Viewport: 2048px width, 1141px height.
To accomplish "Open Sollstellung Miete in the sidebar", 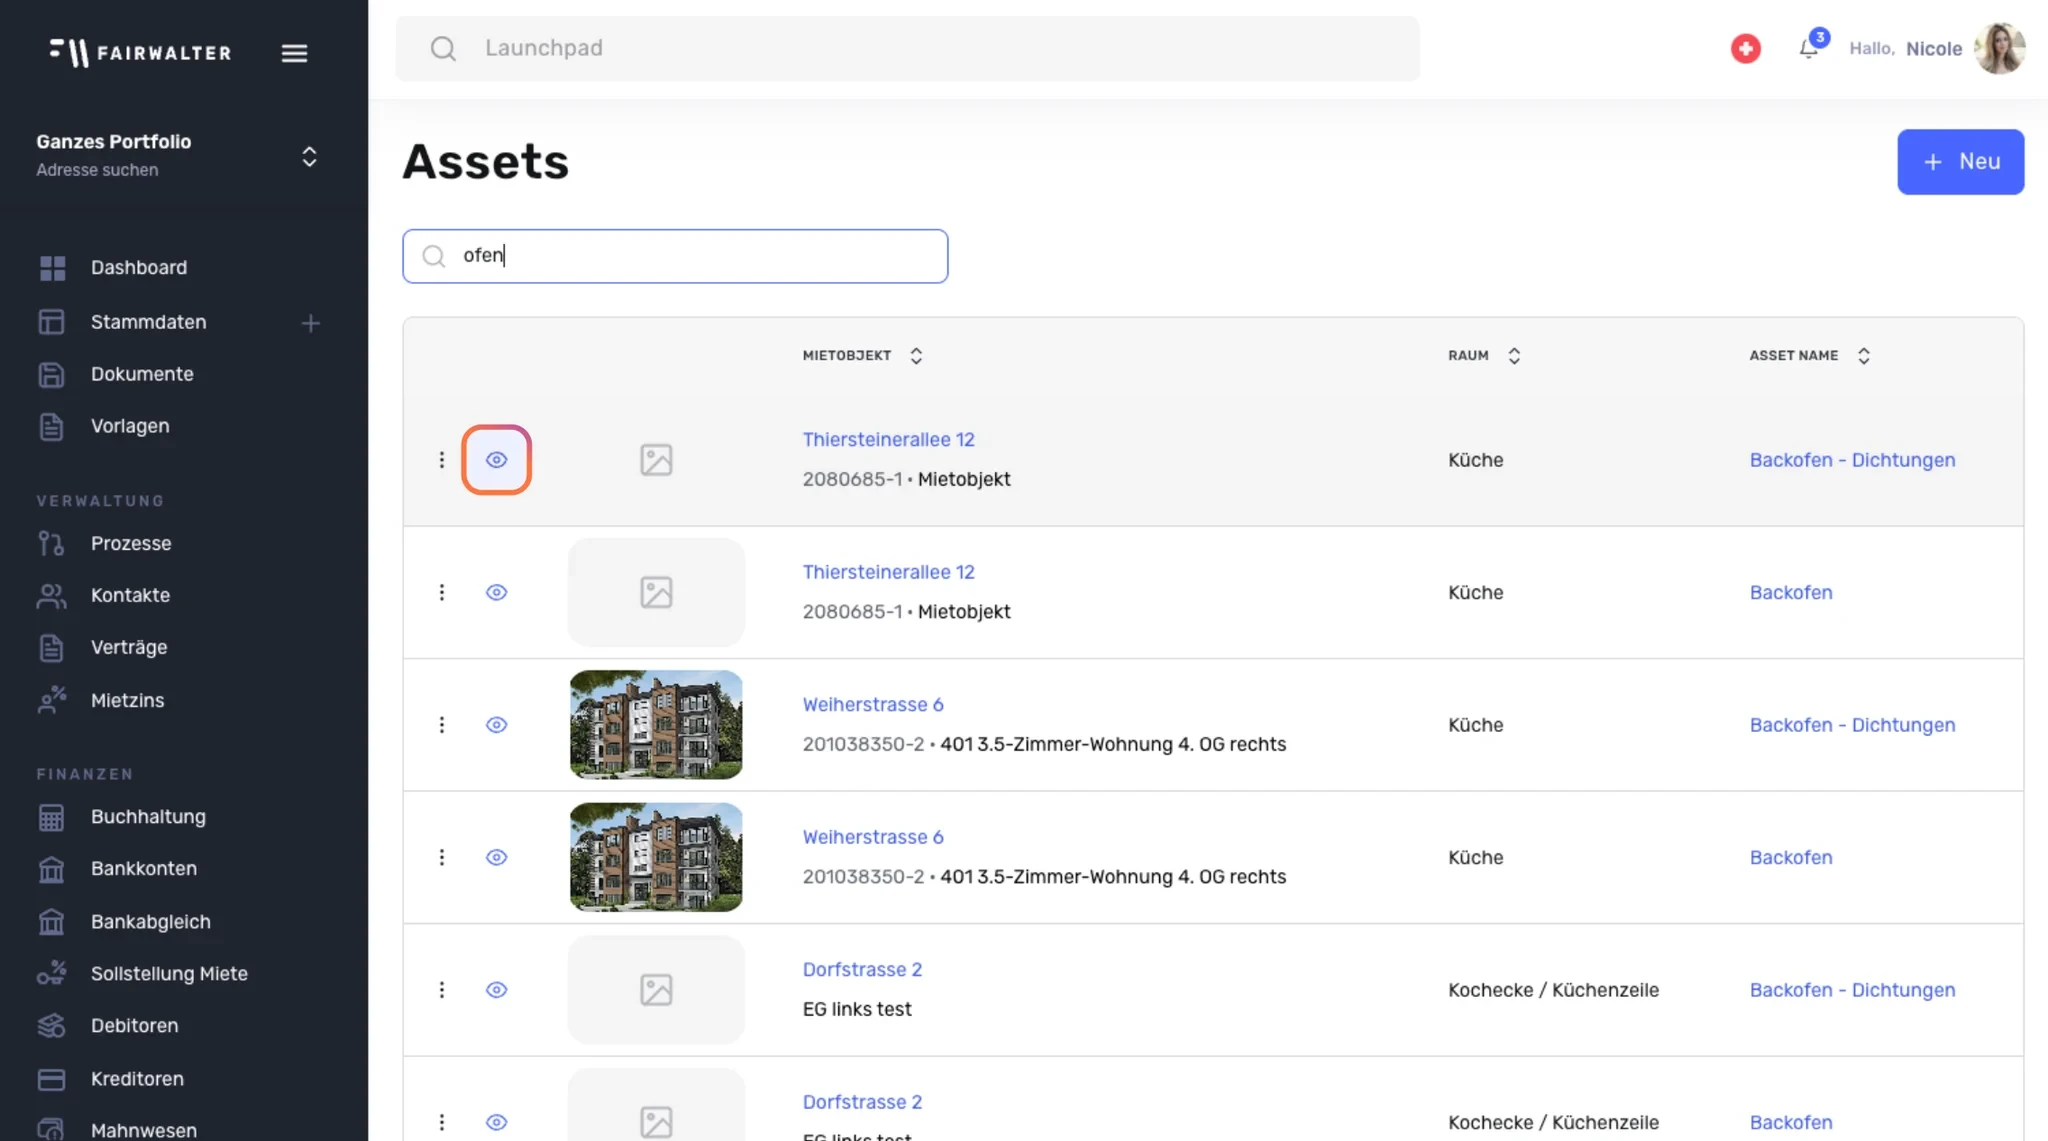I will pos(169,974).
